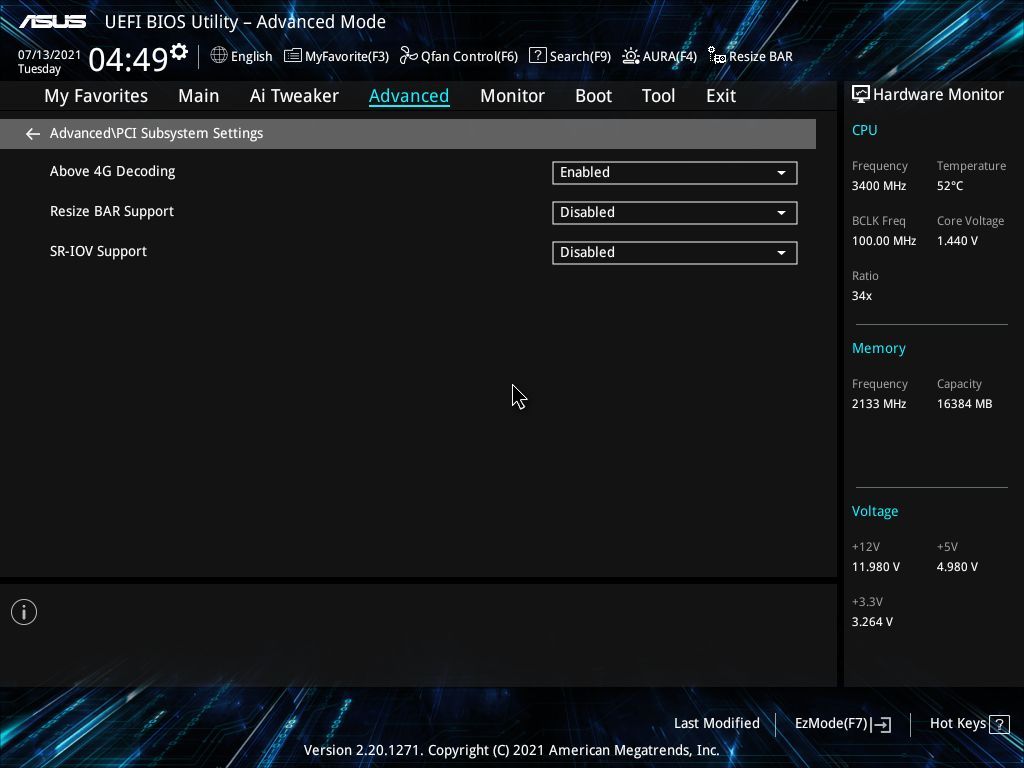Click the 3400 MHz CPU frequency value
This screenshot has width=1024, height=768.
point(878,186)
